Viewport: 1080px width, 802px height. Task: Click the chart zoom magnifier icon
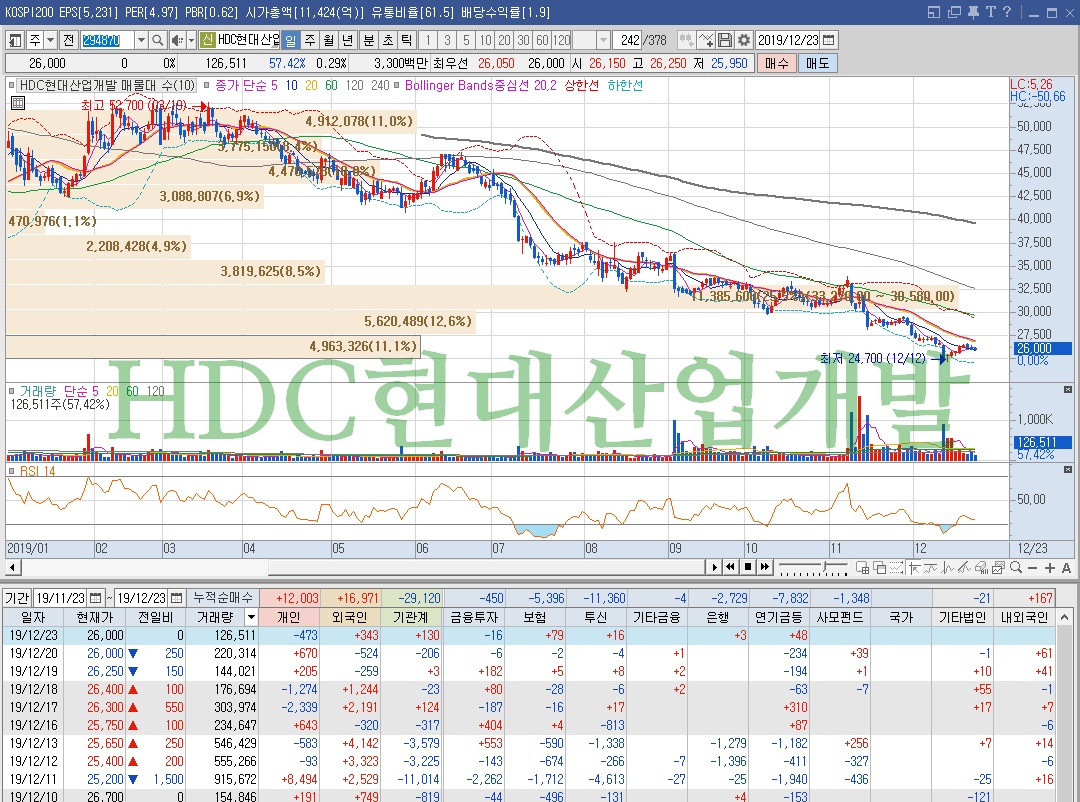[1015, 567]
